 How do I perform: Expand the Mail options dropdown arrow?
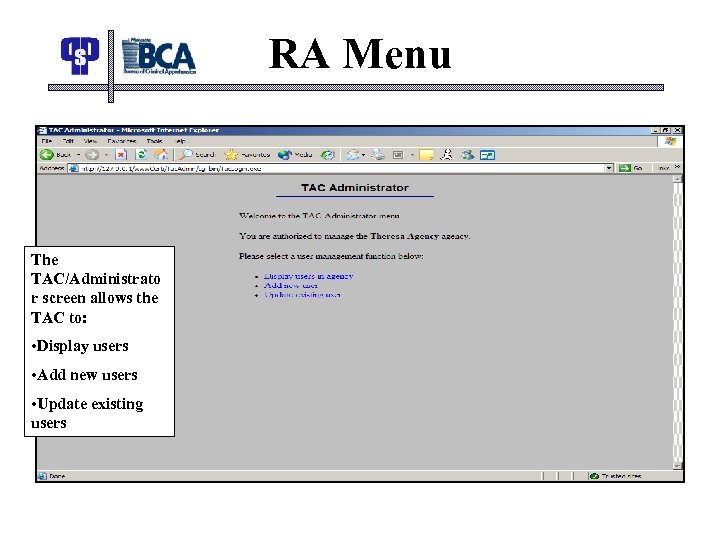(x=364, y=155)
